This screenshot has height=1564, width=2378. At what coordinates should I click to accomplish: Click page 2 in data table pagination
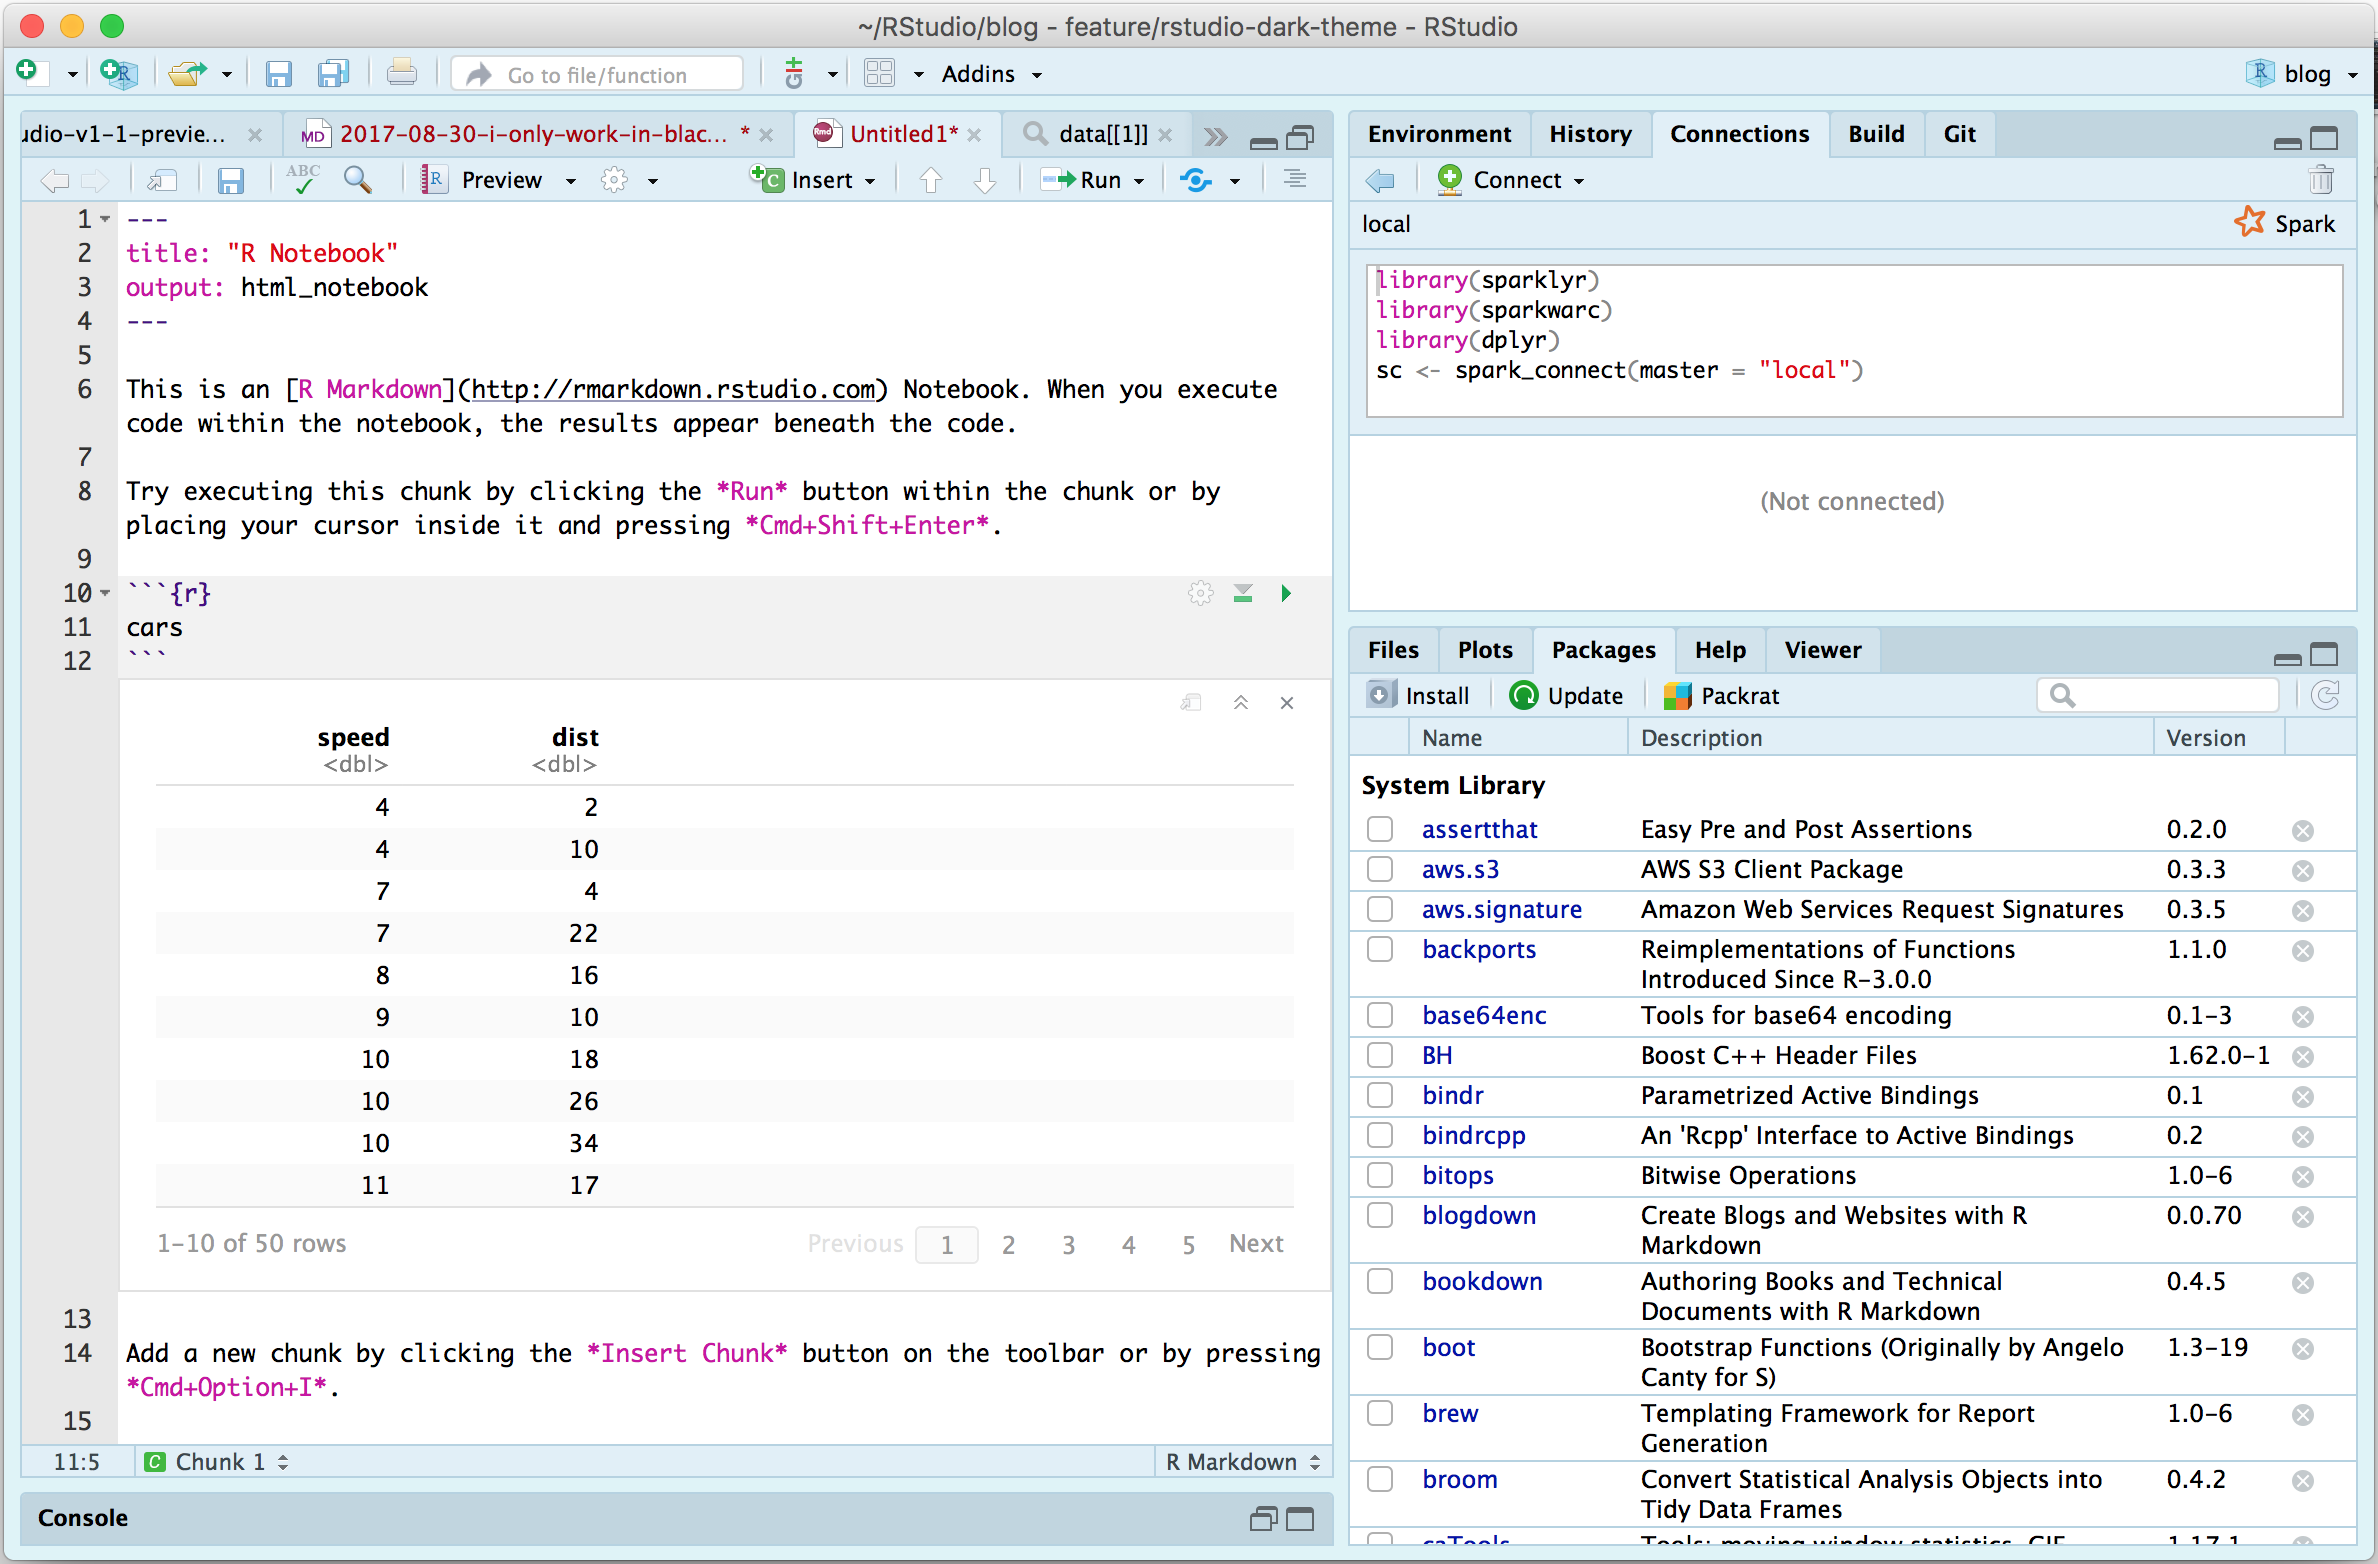tap(1007, 1243)
